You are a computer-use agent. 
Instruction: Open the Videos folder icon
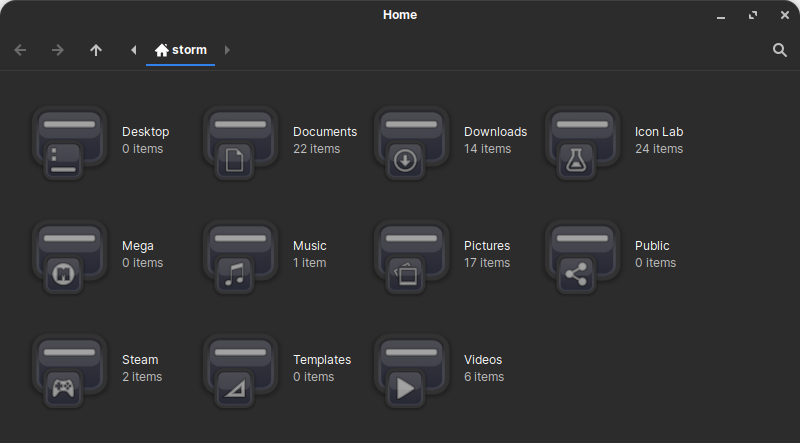click(412, 371)
